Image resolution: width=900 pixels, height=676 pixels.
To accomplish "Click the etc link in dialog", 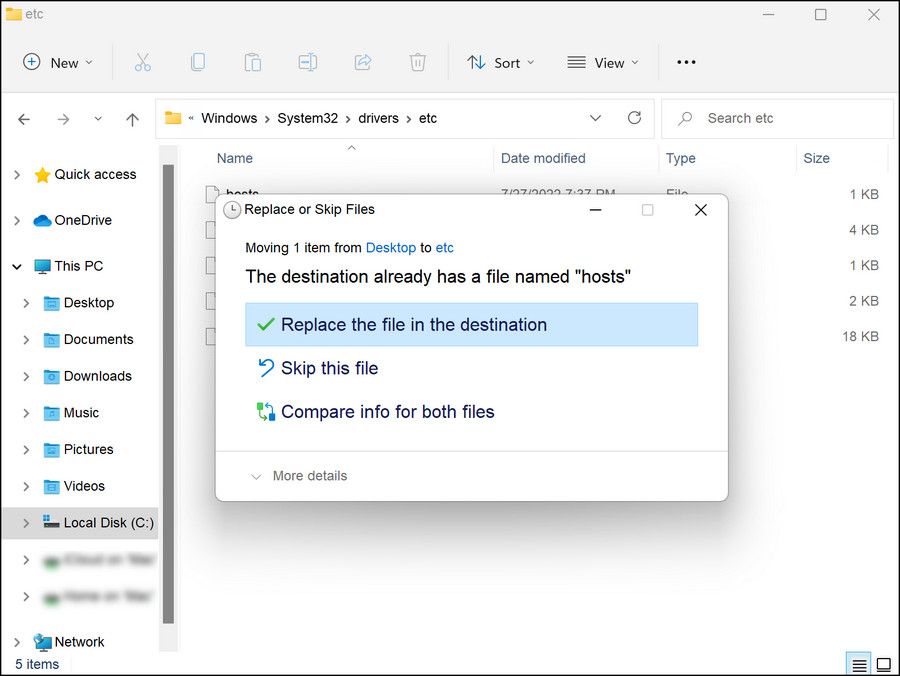I will point(444,248).
